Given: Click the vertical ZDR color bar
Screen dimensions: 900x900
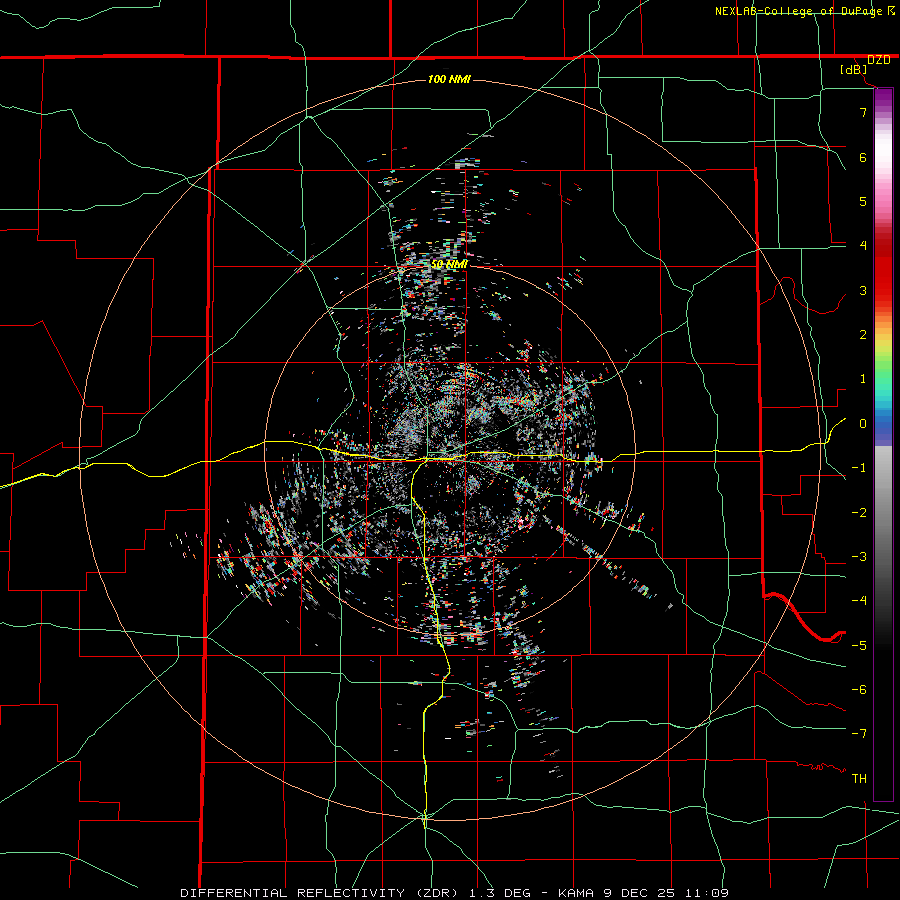Looking at the screenshot, I should (883, 445).
